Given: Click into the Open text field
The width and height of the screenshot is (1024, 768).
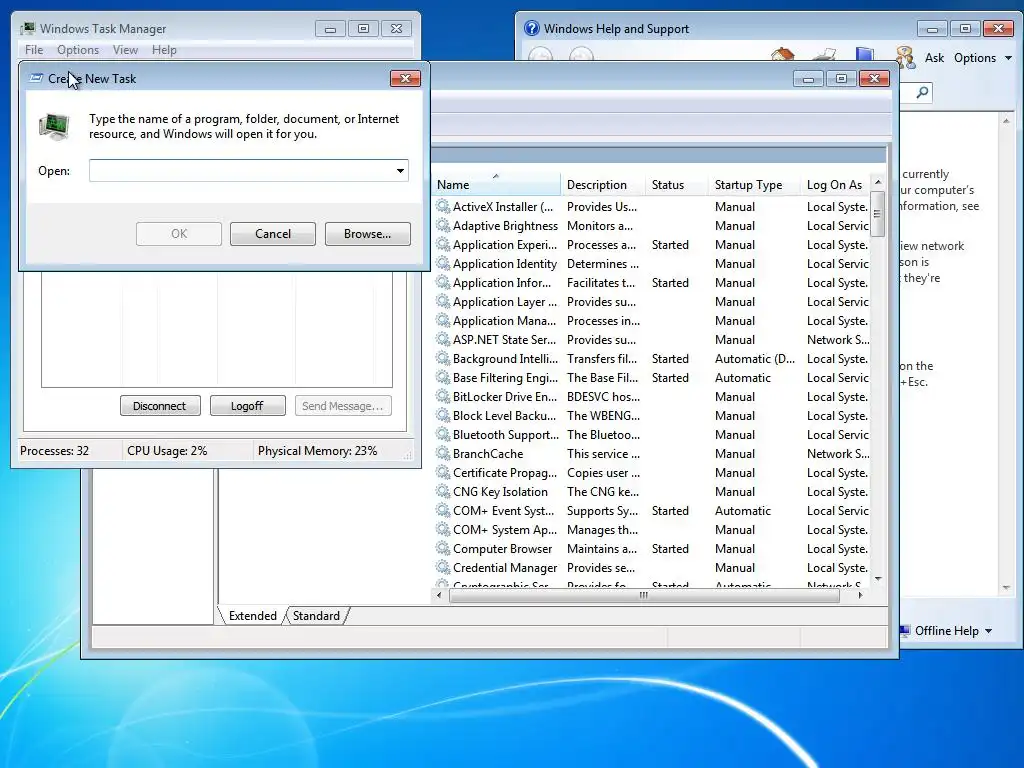Looking at the screenshot, I should tap(241, 170).
